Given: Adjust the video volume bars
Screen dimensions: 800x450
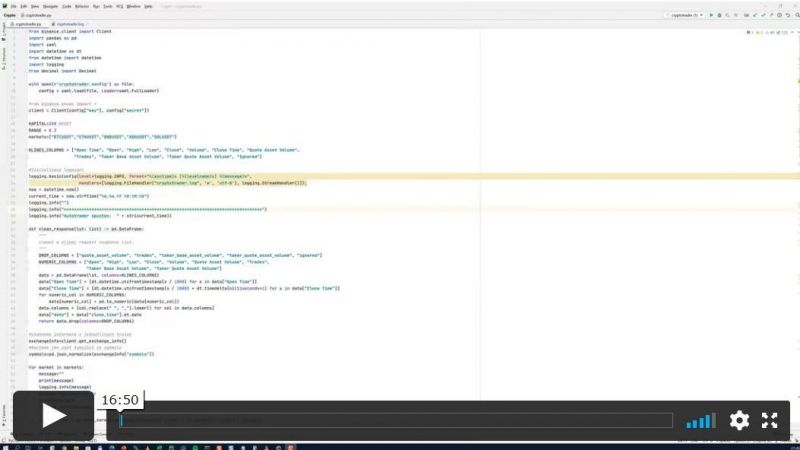Looking at the screenshot, I should [701, 420].
